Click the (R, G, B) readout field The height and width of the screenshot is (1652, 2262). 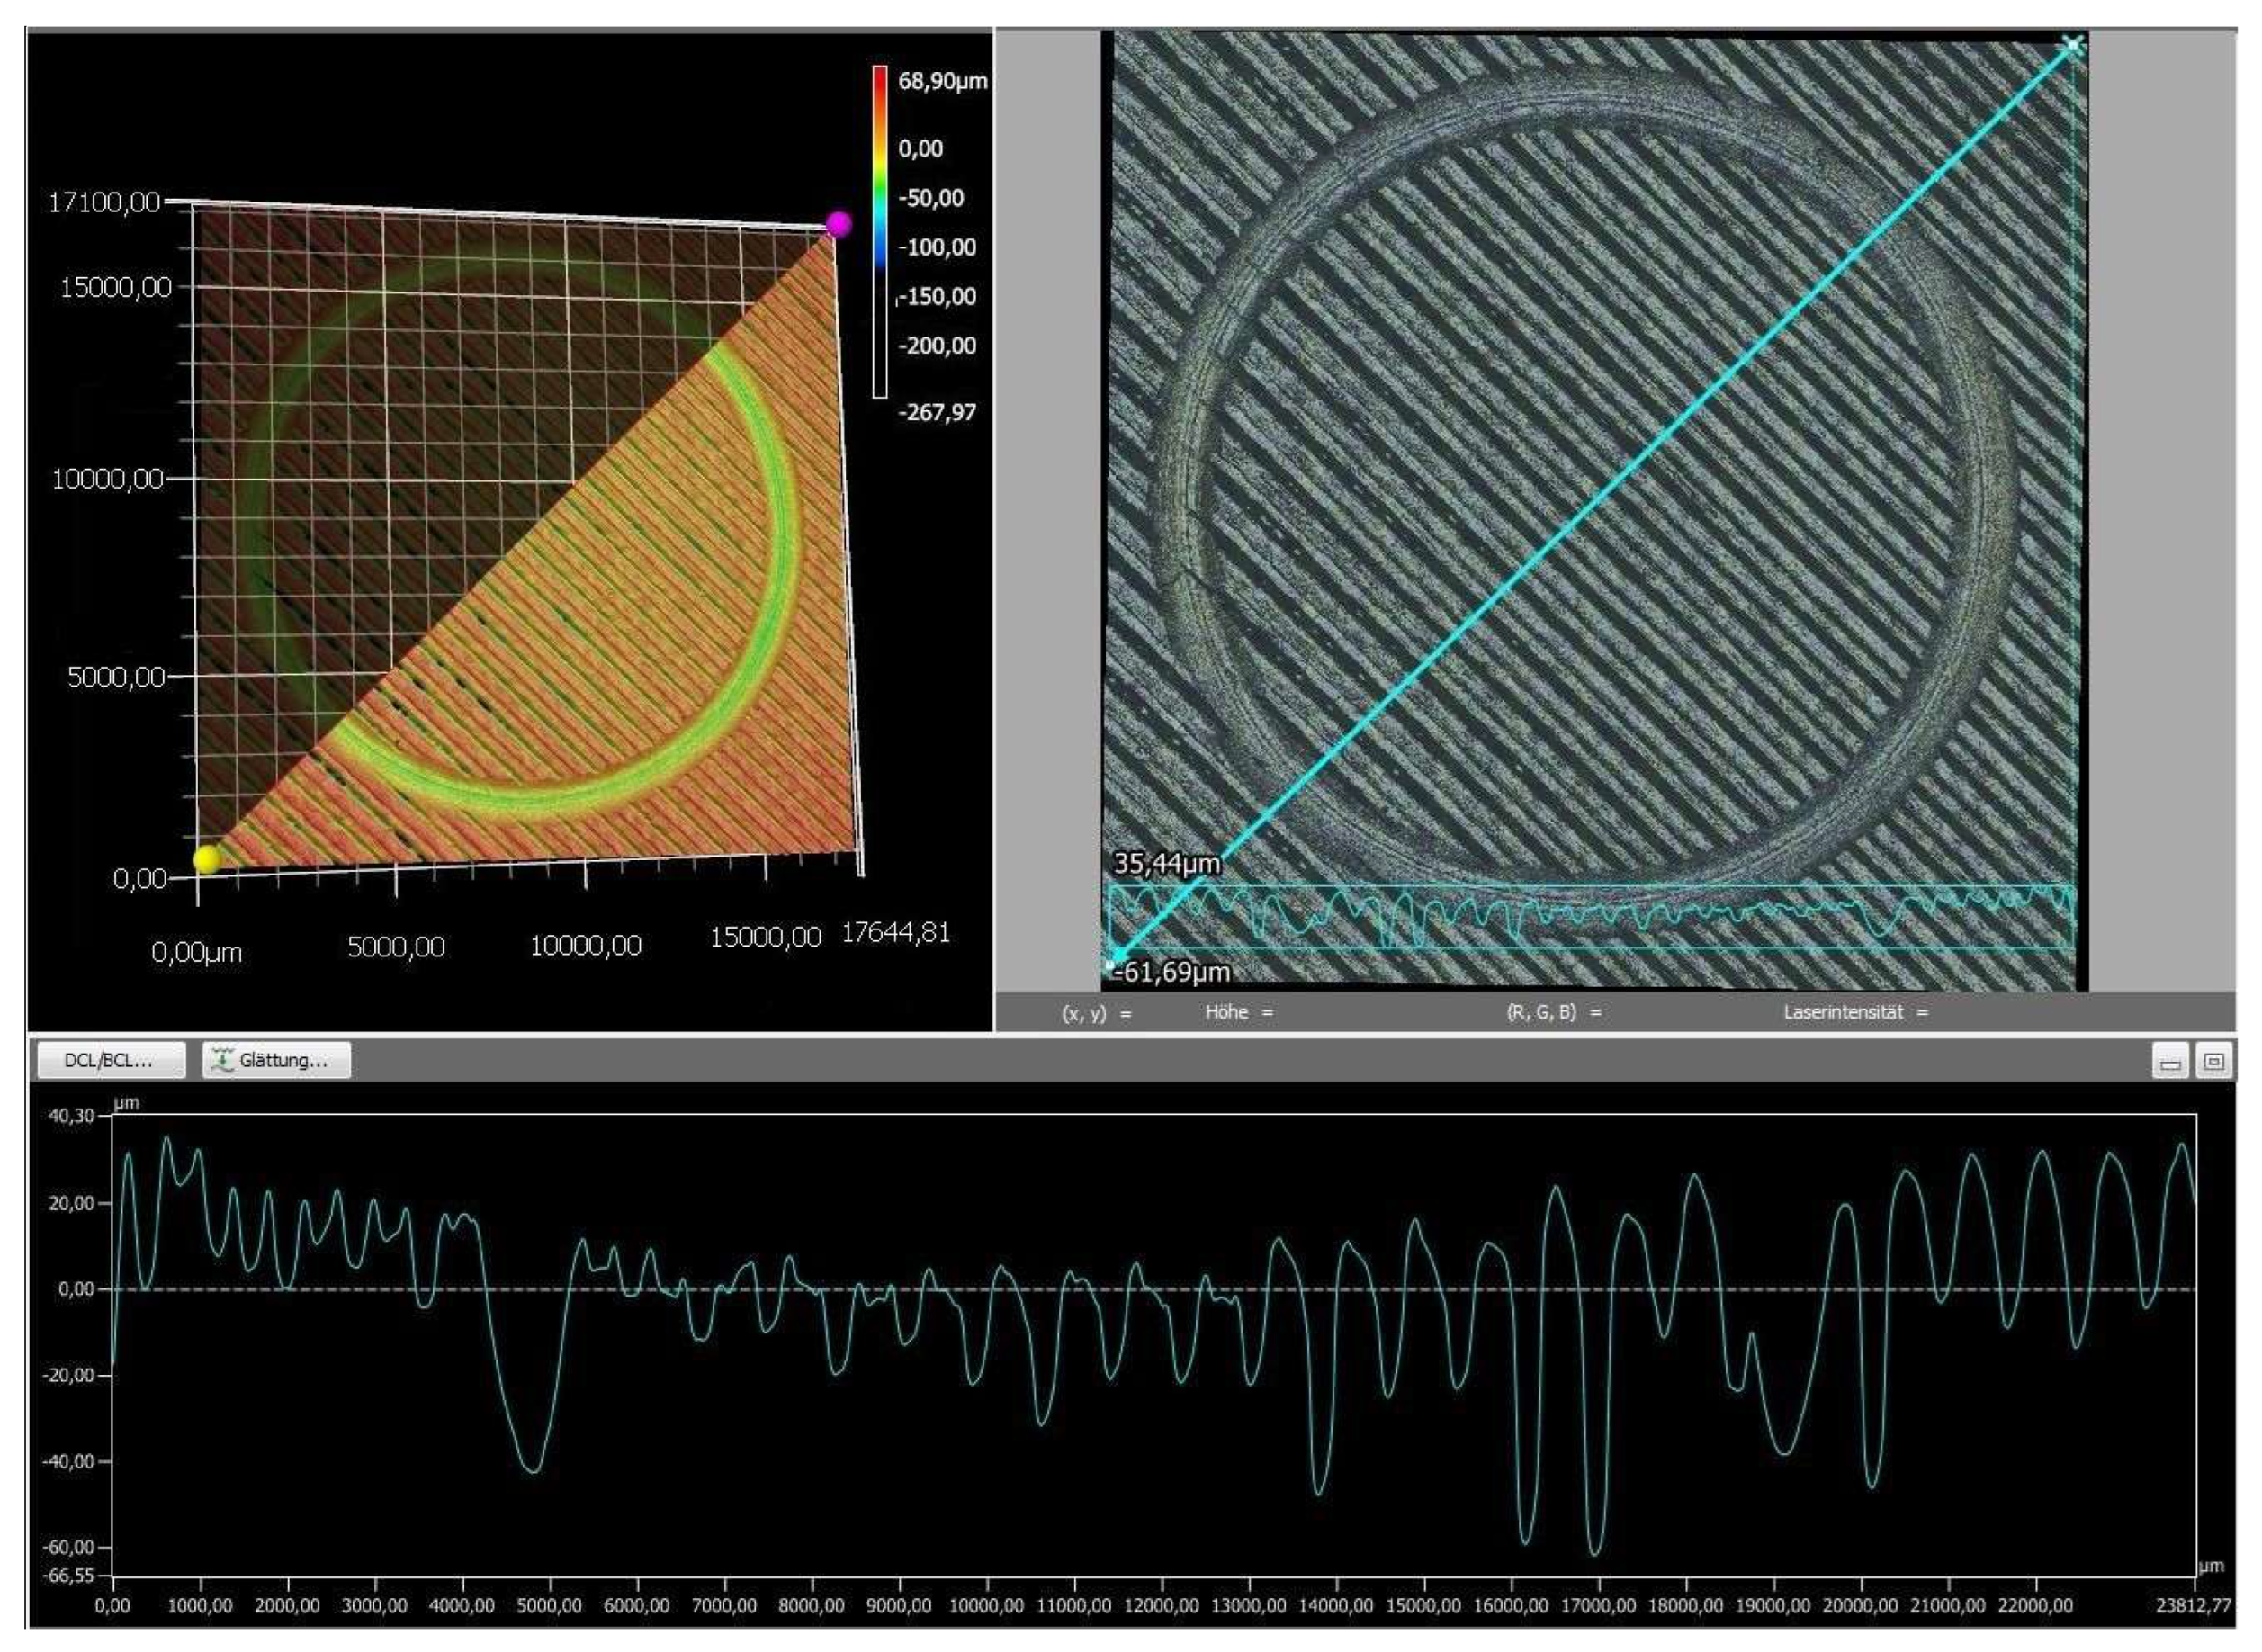coord(1553,1012)
